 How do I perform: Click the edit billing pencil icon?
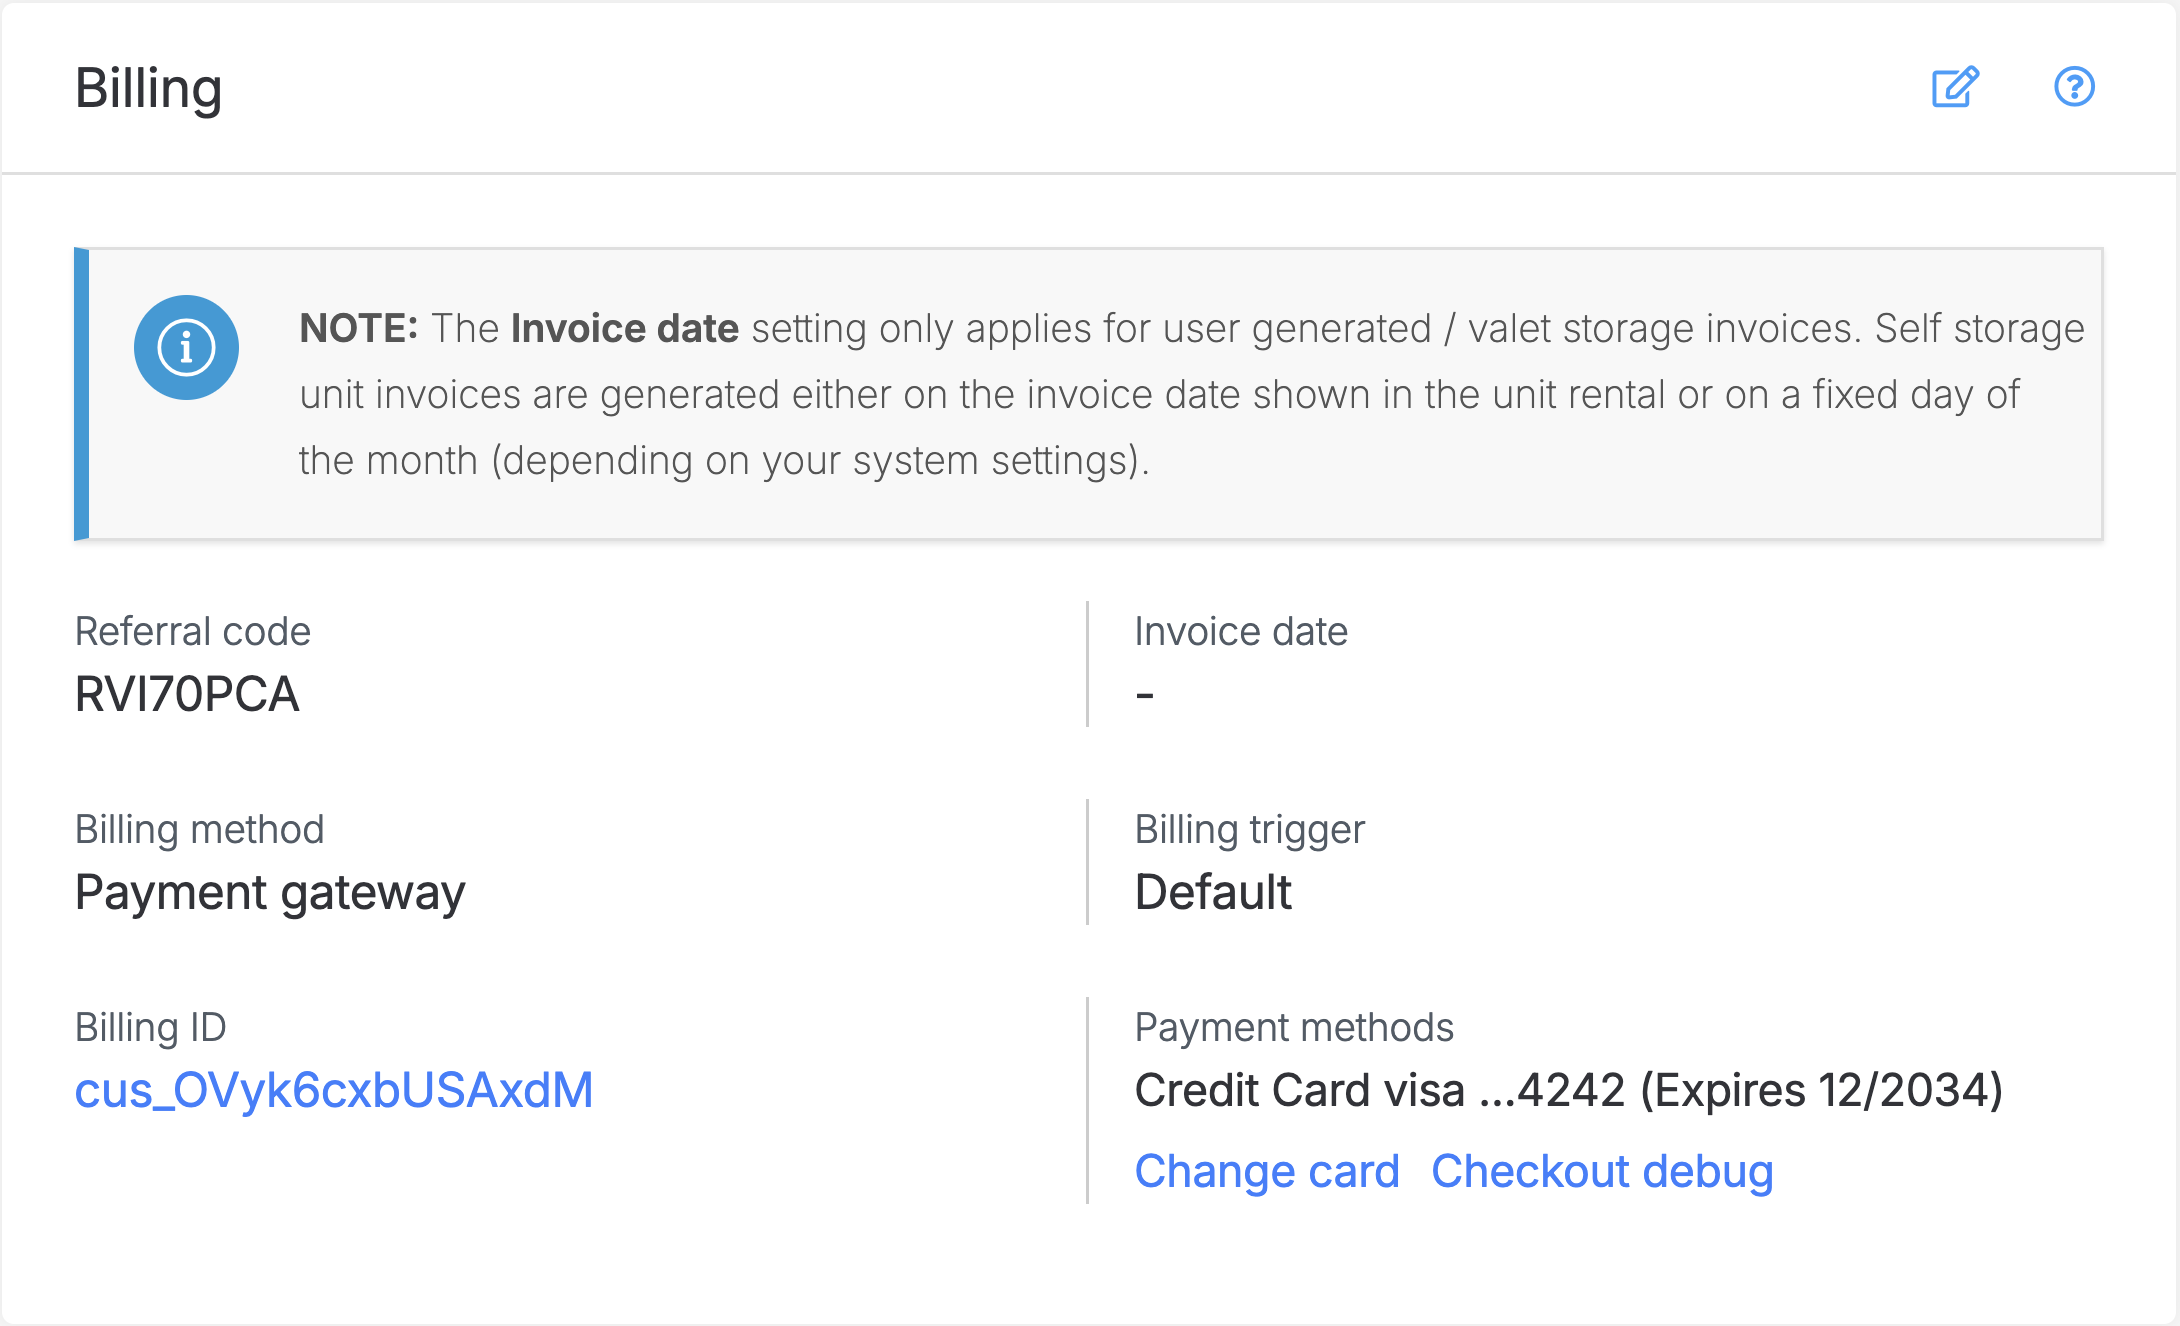1954,87
